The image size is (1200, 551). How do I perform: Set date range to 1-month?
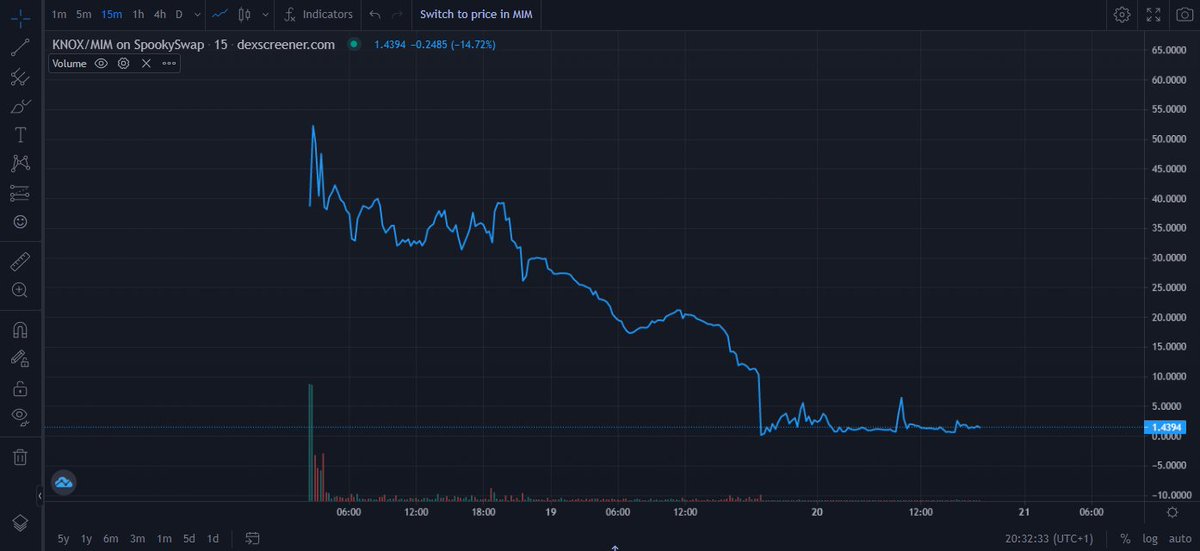(164, 538)
